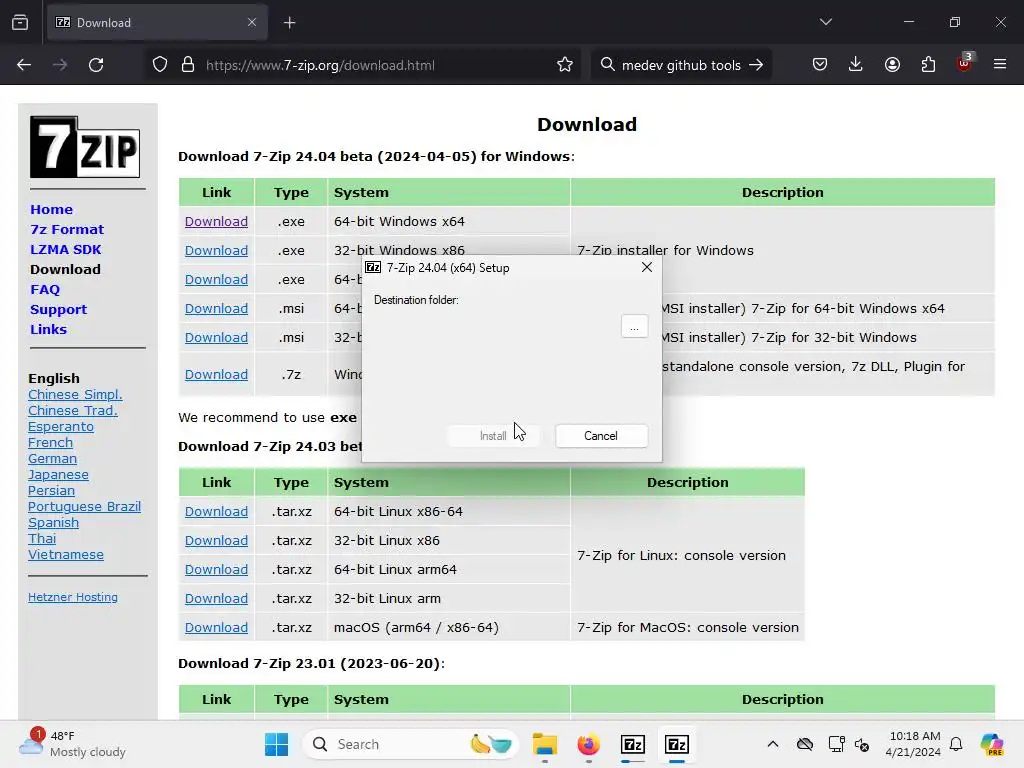Switch language to German
Image resolution: width=1024 pixels, height=768 pixels.
52,458
